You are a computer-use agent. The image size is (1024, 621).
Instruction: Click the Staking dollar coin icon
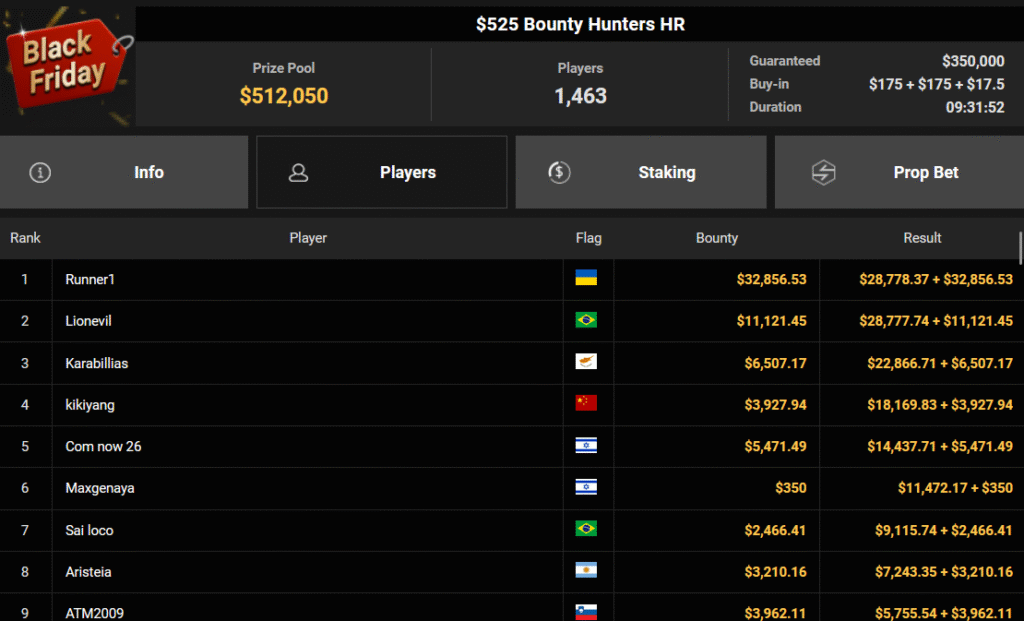click(x=559, y=172)
